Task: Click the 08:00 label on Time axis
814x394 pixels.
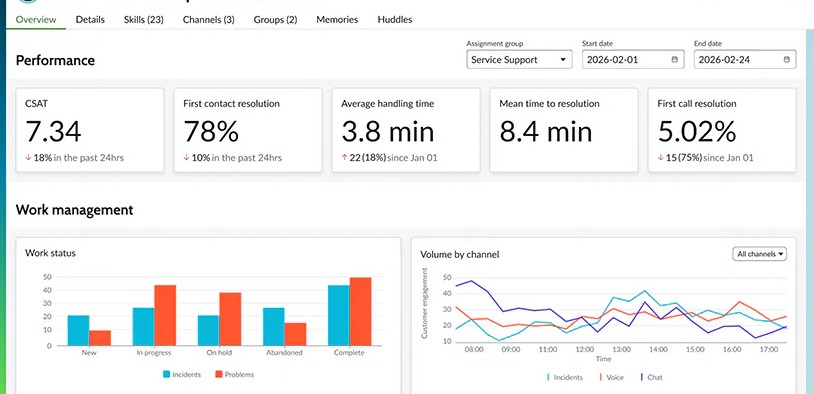Action: point(474,350)
